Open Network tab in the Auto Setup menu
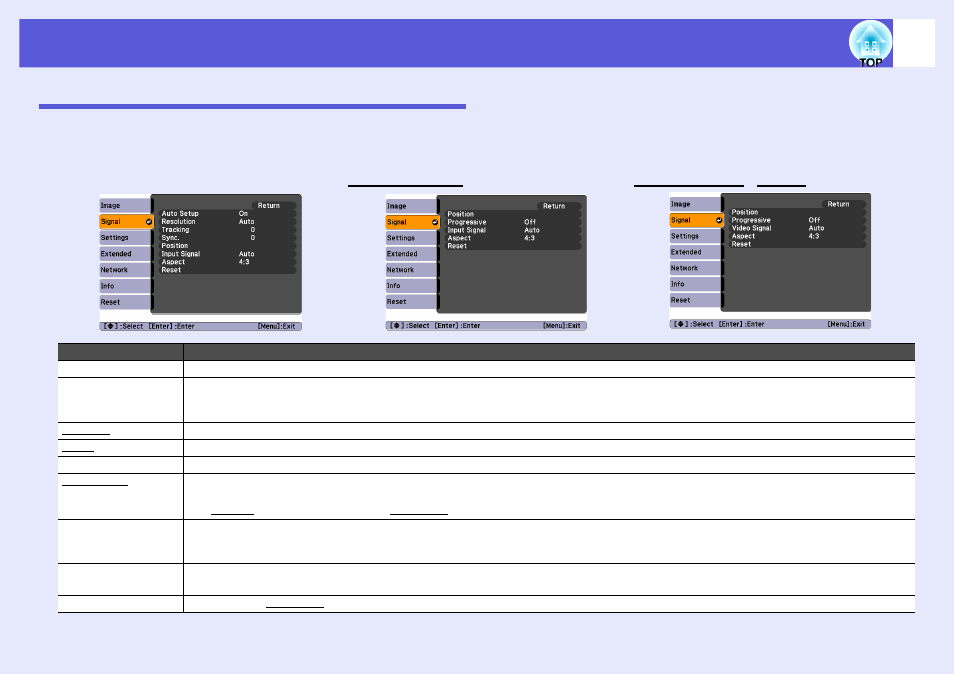The height and width of the screenshot is (674, 954). point(125,270)
